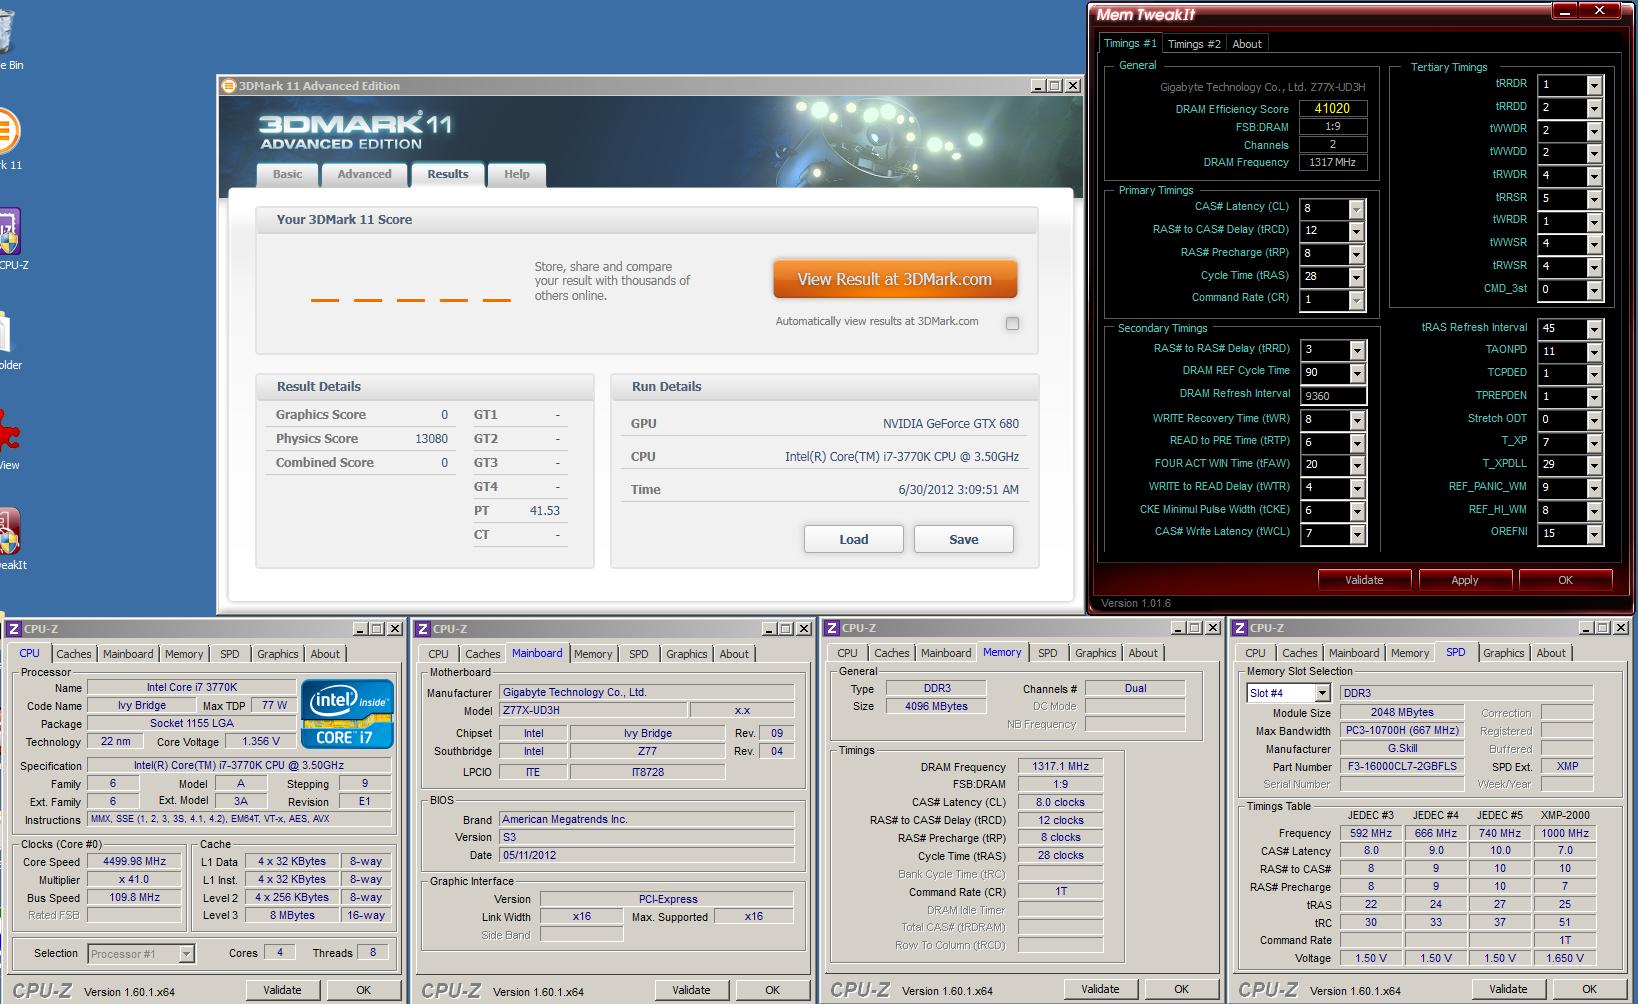Switch to the Advanced tab in 3DMark 11
Screen dimensions: 1638x1004
(364, 174)
